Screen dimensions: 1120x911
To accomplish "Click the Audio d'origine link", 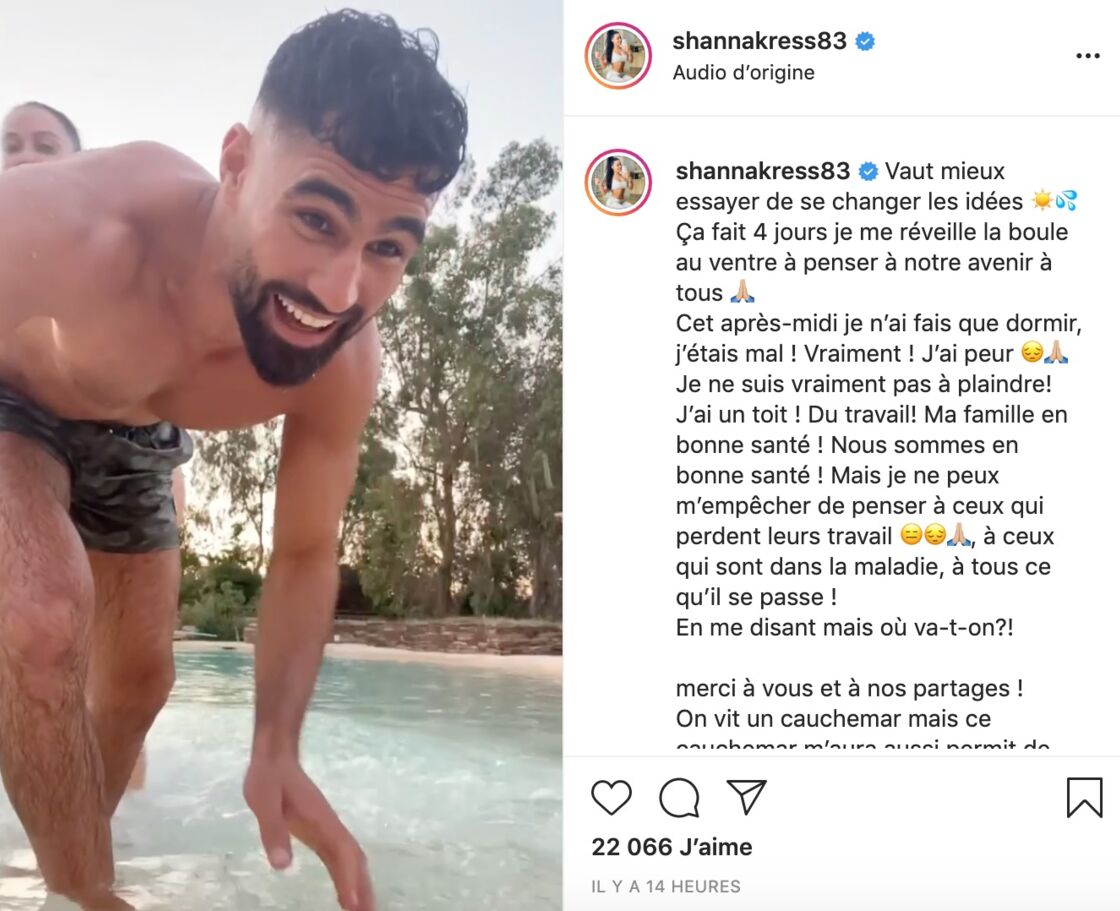I will (x=743, y=73).
